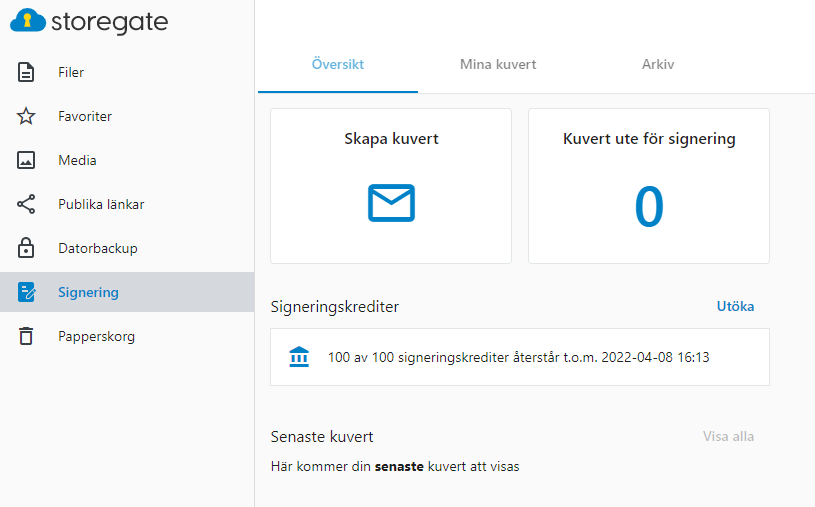Open Datorbackup via the lock icon

pos(26,248)
